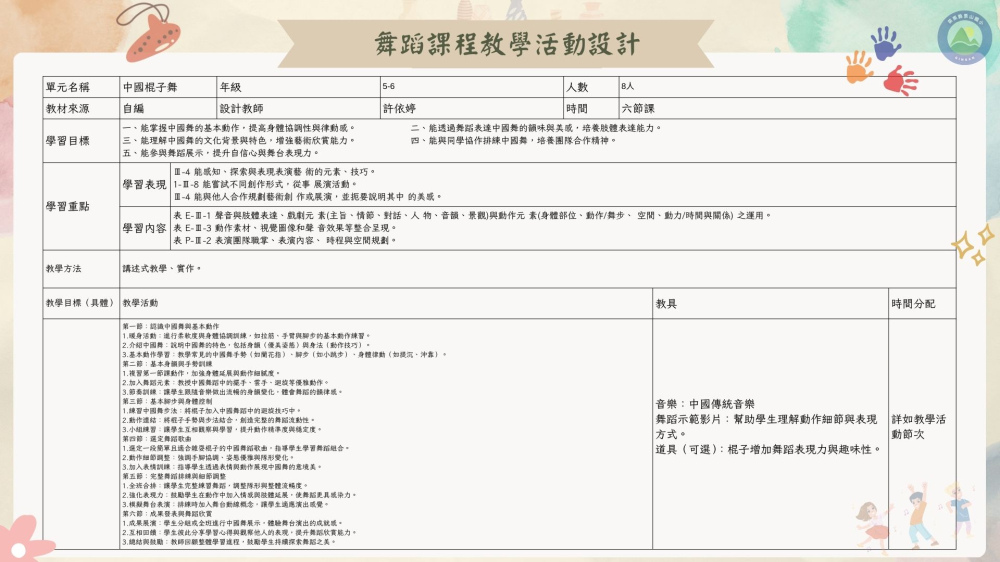Select the 六節課 cell
Screen dimensions: 1000x562
point(788,108)
